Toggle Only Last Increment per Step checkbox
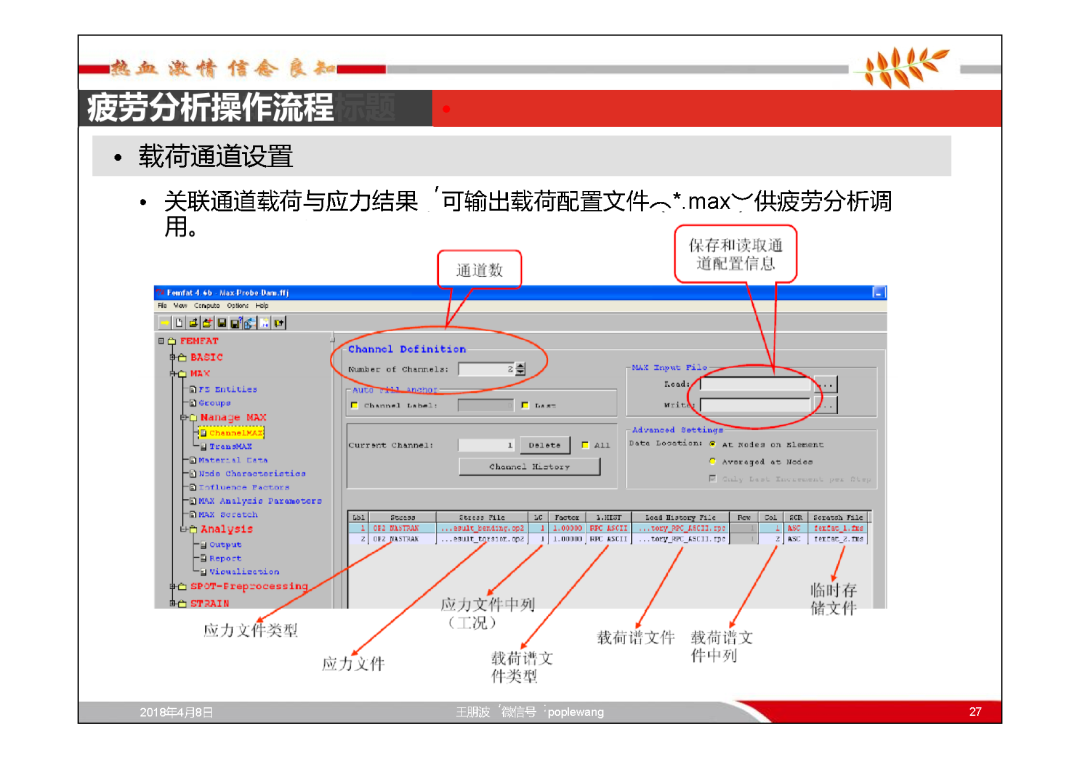Viewport: 1080px width, 759px height. [712, 479]
